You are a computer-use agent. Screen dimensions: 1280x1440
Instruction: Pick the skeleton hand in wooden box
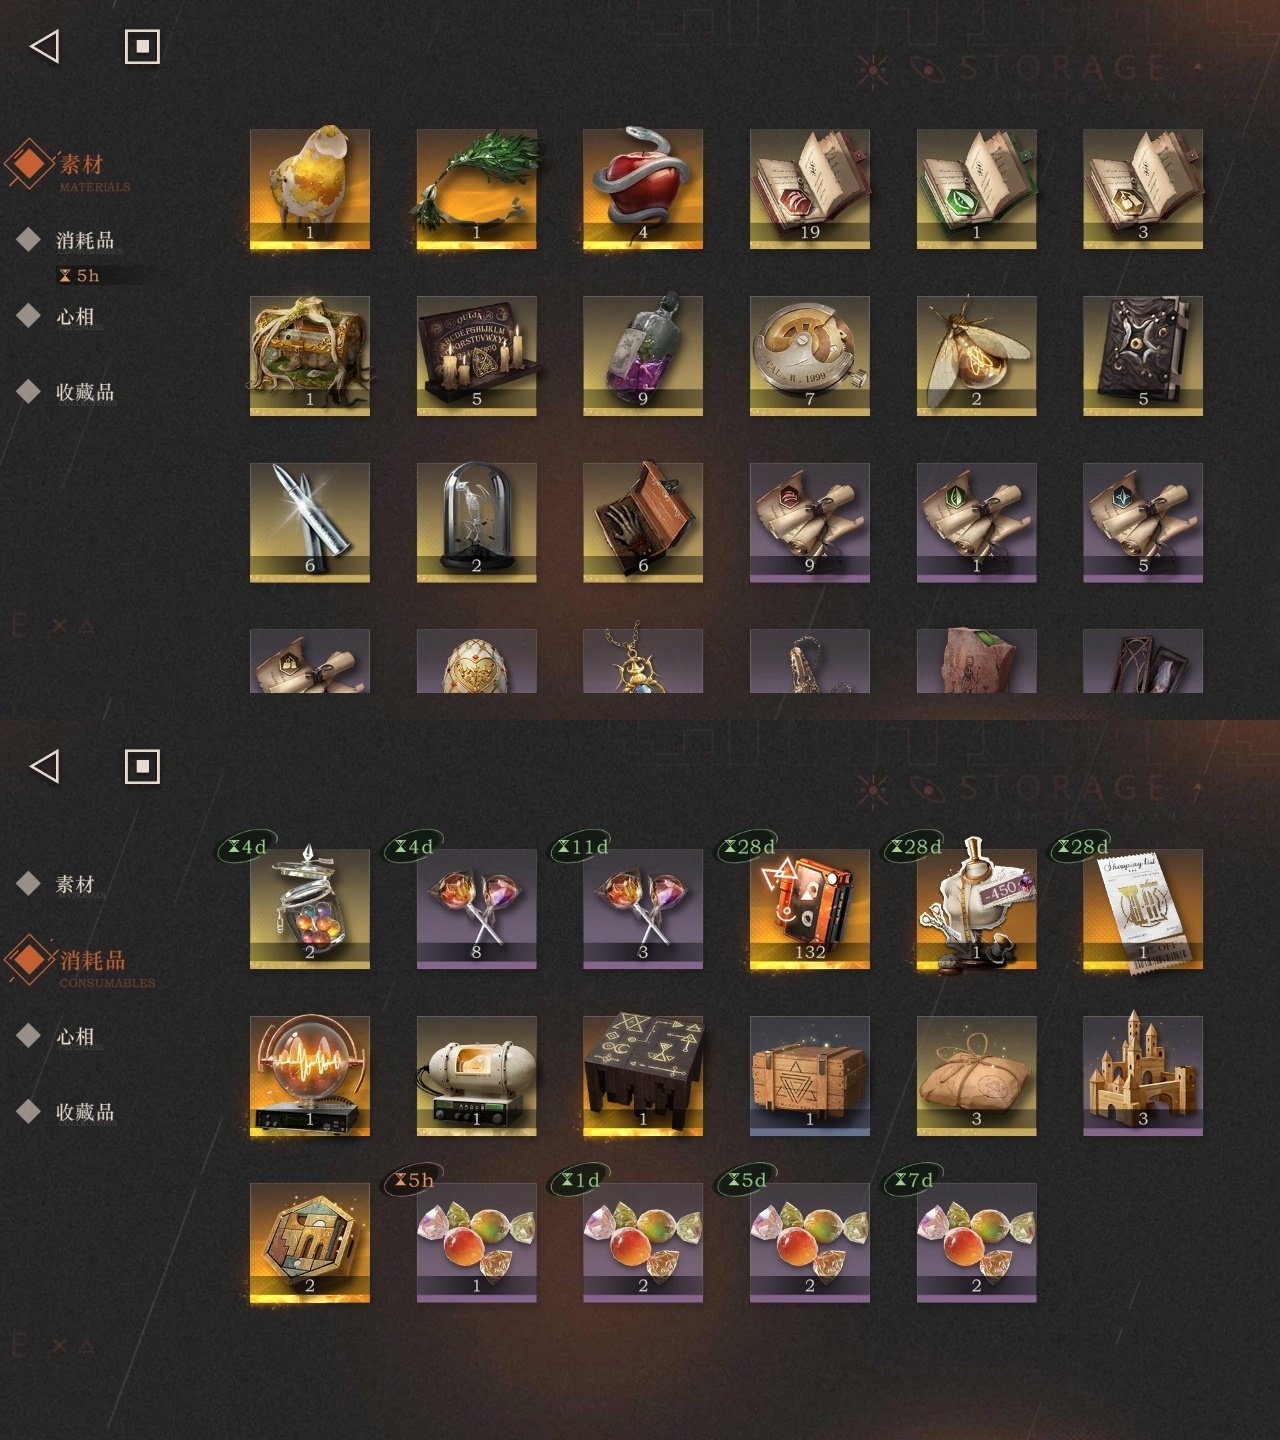(x=643, y=522)
